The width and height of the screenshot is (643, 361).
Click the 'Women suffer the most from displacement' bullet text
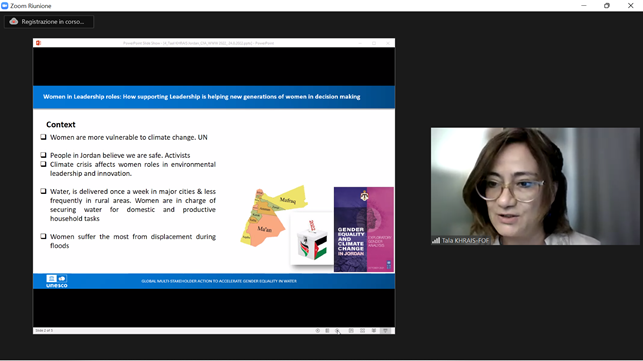pyautogui.click(x=133, y=241)
